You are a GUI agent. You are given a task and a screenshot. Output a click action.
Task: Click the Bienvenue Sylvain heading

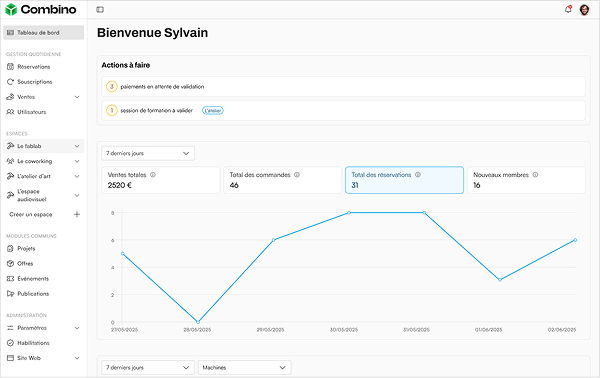pyautogui.click(x=152, y=33)
